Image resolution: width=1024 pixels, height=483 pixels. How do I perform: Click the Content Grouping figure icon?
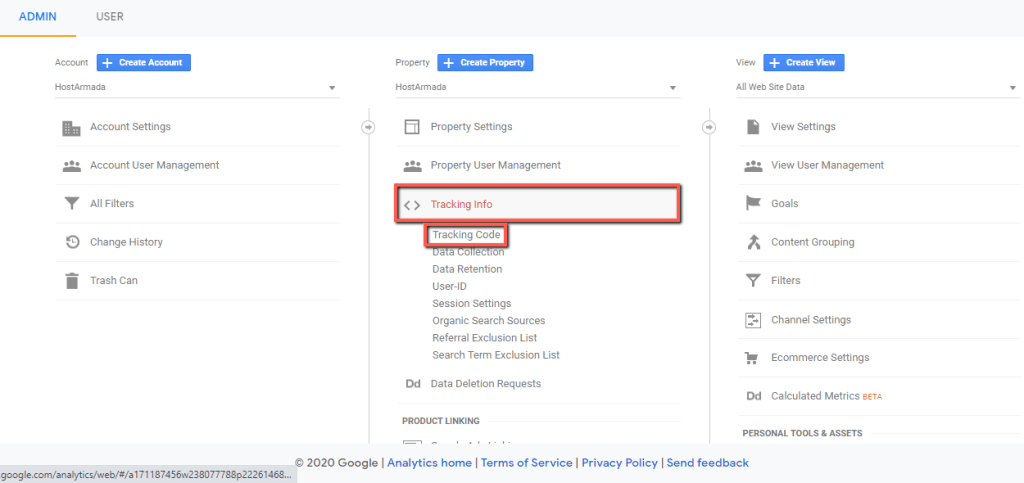pos(753,242)
